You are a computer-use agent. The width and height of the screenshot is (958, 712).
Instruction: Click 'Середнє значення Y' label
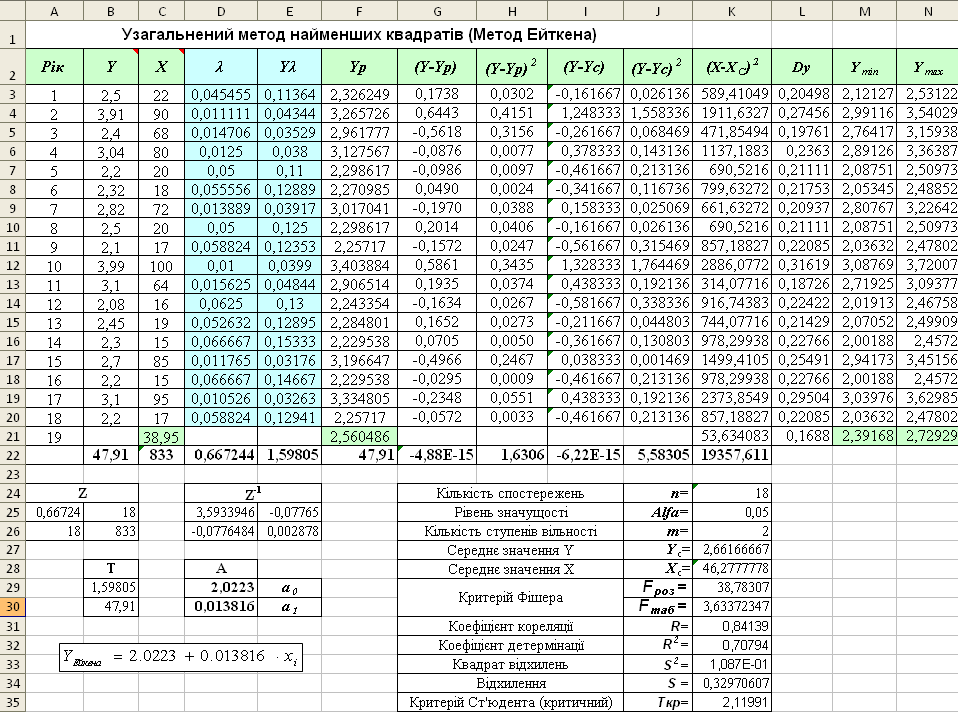(x=510, y=550)
